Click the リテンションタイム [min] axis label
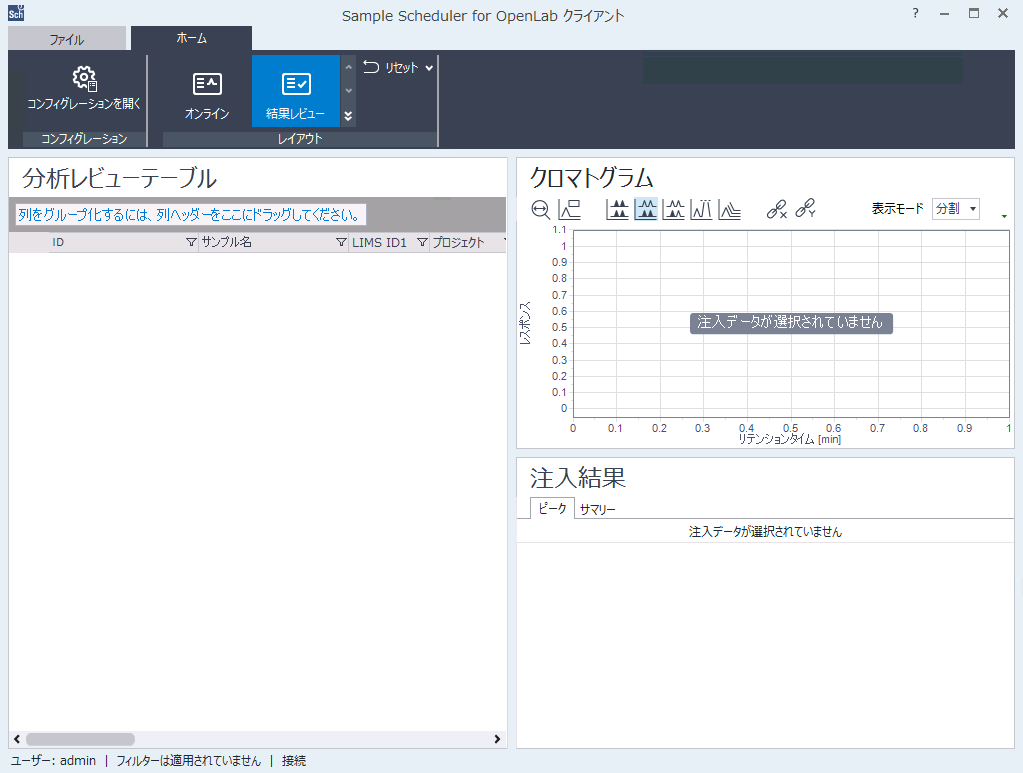The image size is (1023, 773). (x=789, y=440)
